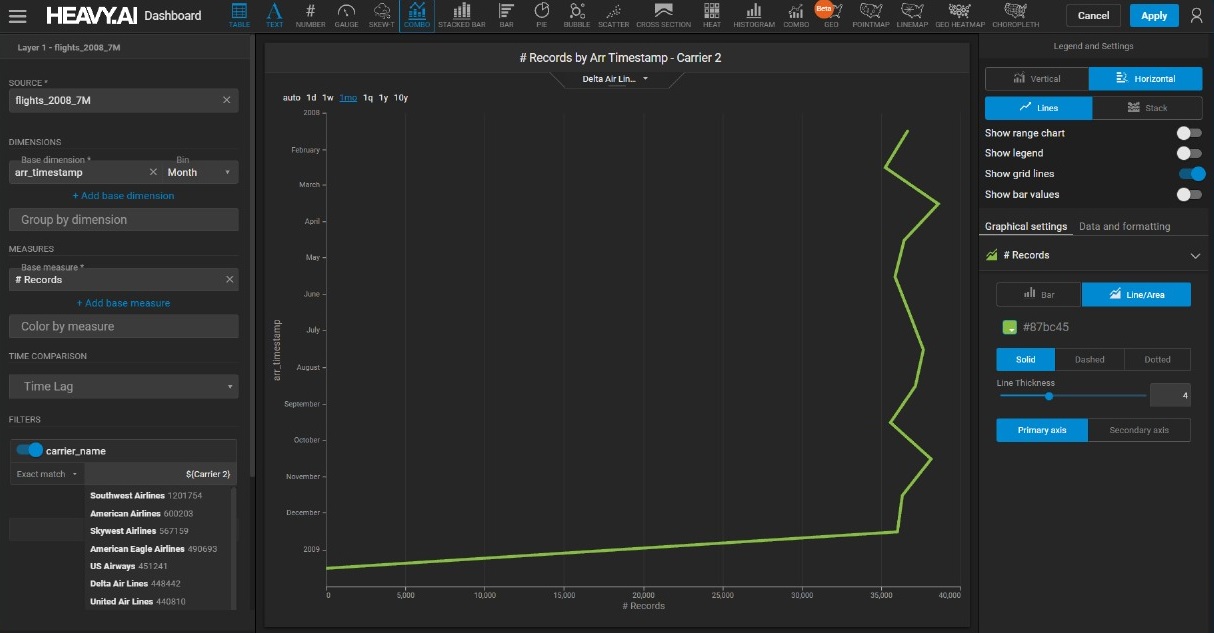This screenshot has height=633, width=1214.
Task: Choose the Choropleth map chart type
Action: [1016, 15]
